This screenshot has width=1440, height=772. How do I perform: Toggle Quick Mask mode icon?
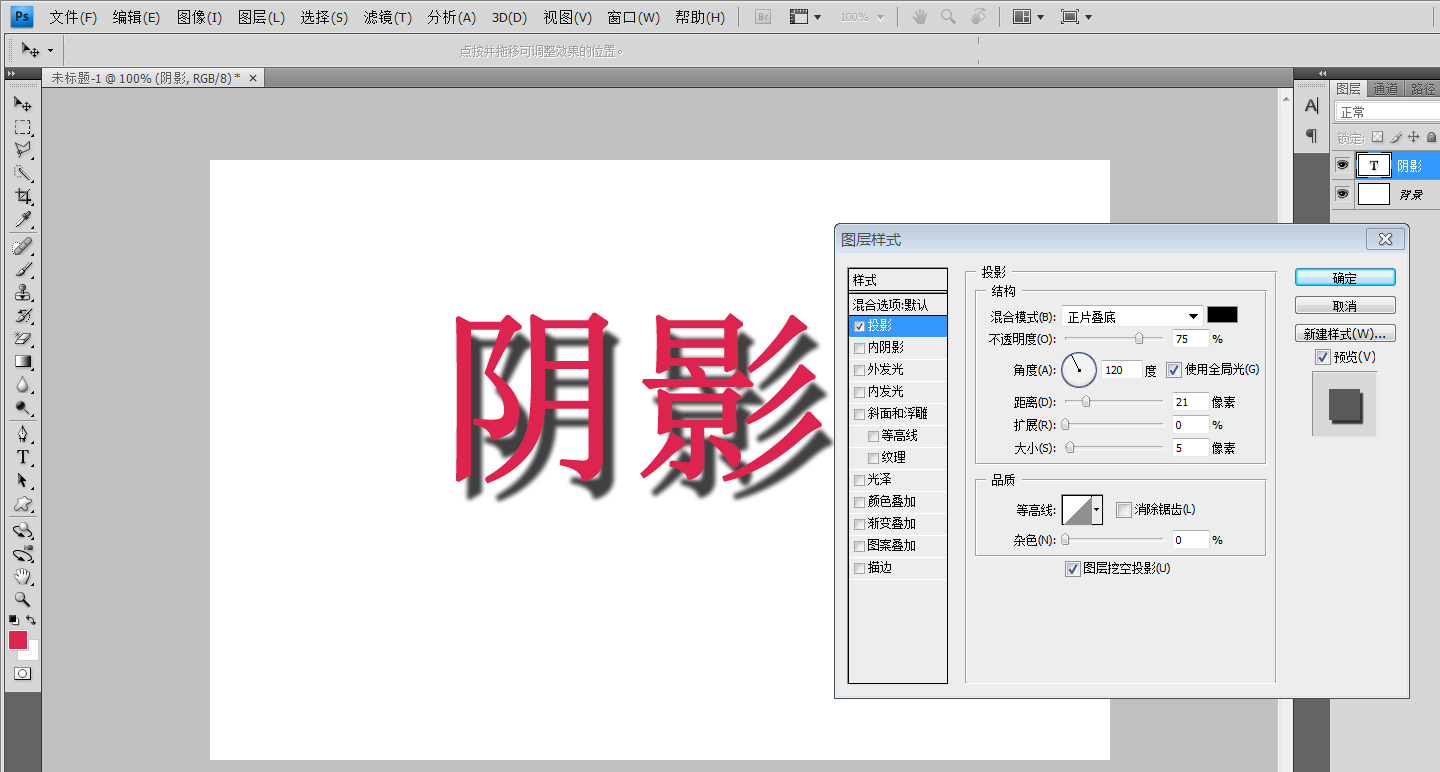[22, 674]
